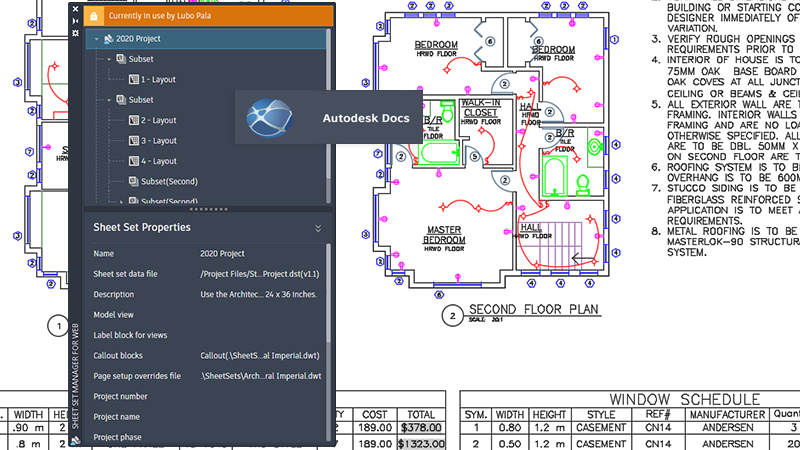Click the sheet set icon at the palette's bottom corner
This screenshot has width=800, height=450.
pos(76,441)
